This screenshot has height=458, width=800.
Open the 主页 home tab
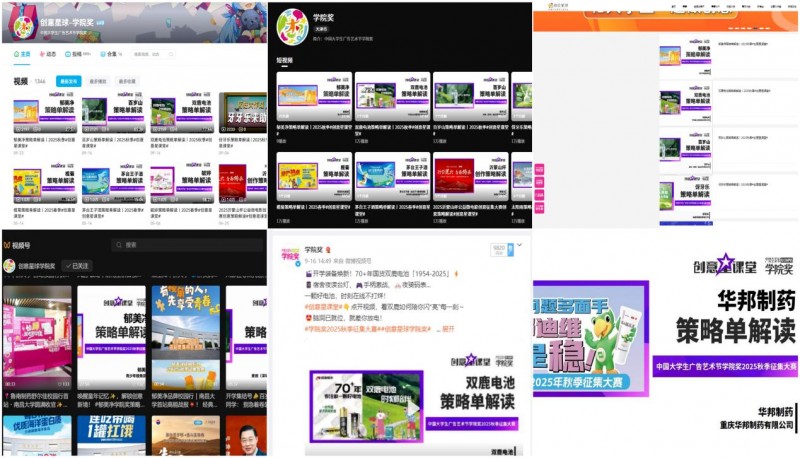click(x=23, y=54)
